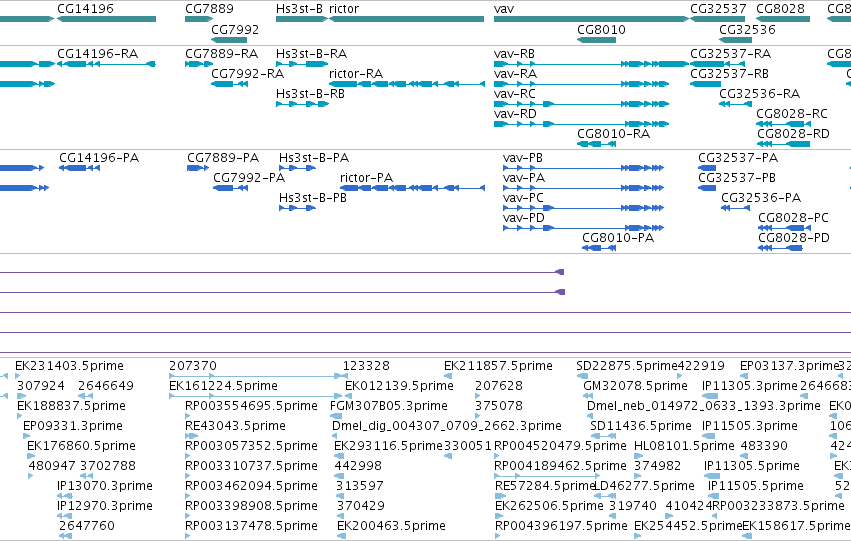
Task: Select EST EK161224.5prime
Action: pyautogui.click(x=224, y=386)
